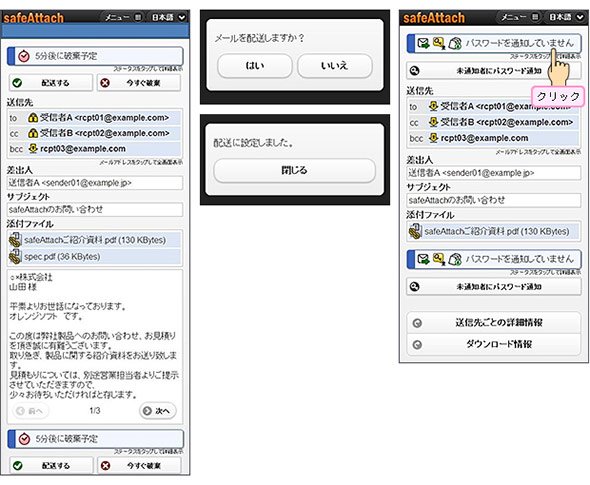Open safeAttachご紹介資料.pdf attachment in right window
The width and height of the screenshot is (590, 485).
tap(494, 231)
